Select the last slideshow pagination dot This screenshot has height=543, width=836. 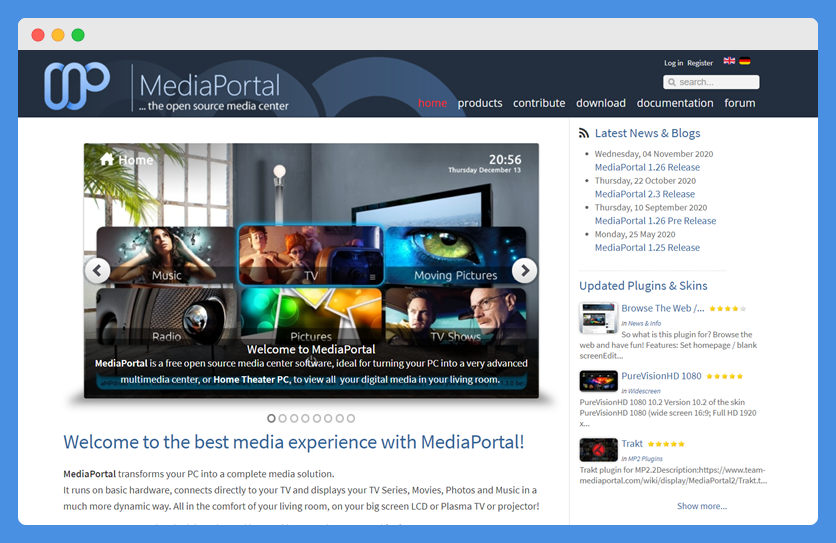[x=350, y=418]
